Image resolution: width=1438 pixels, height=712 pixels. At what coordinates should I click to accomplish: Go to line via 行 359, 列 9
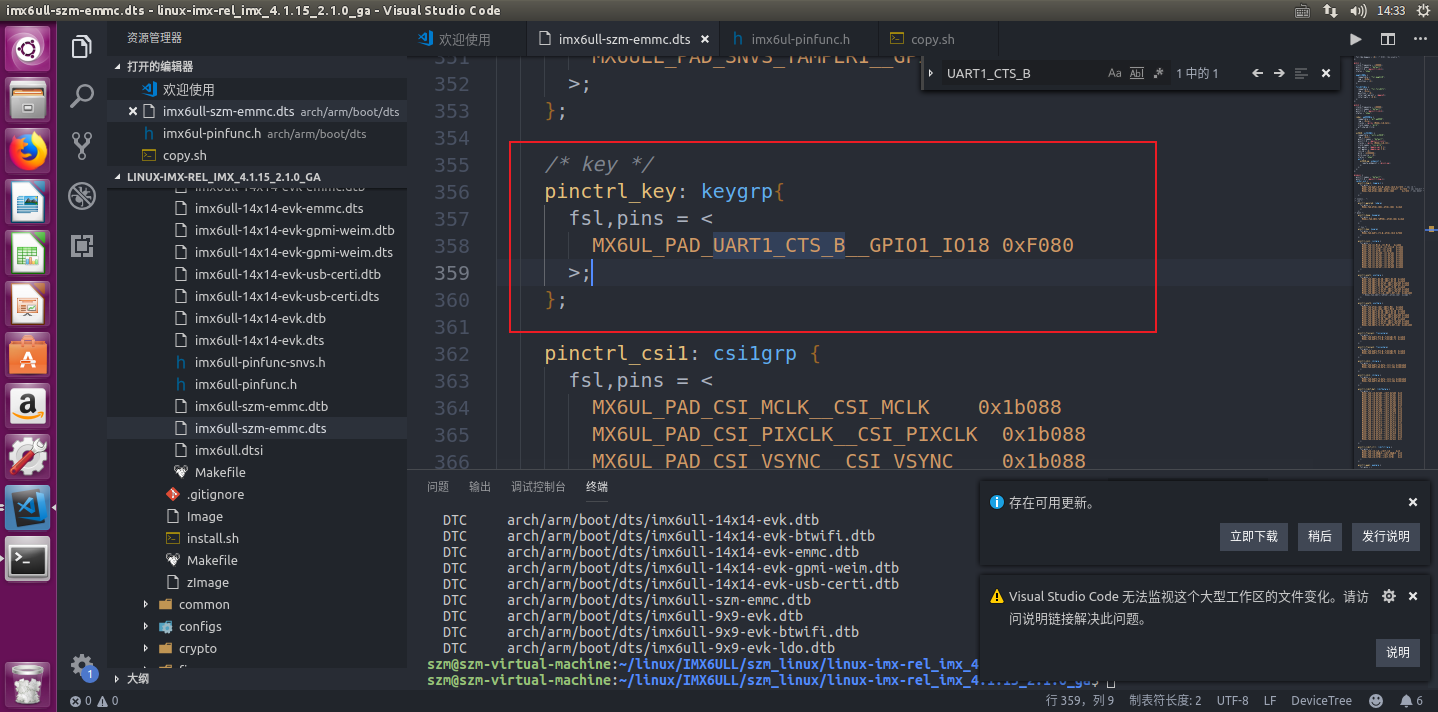[1081, 701]
